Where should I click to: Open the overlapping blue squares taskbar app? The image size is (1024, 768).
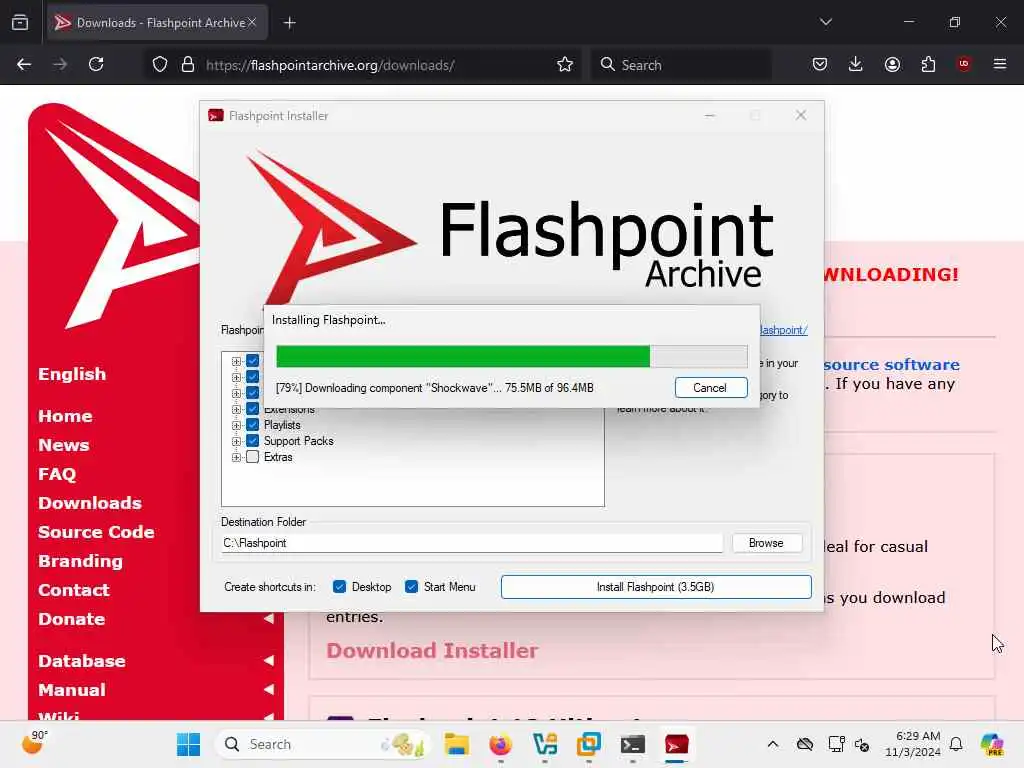click(588, 744)
